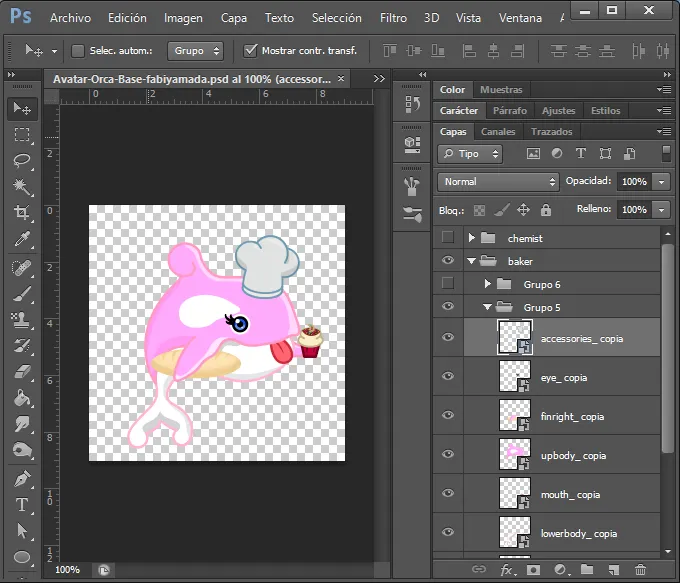Collapse Grupo 5
The width and height of the screenshot is (680, 583).
pos(487,307)
